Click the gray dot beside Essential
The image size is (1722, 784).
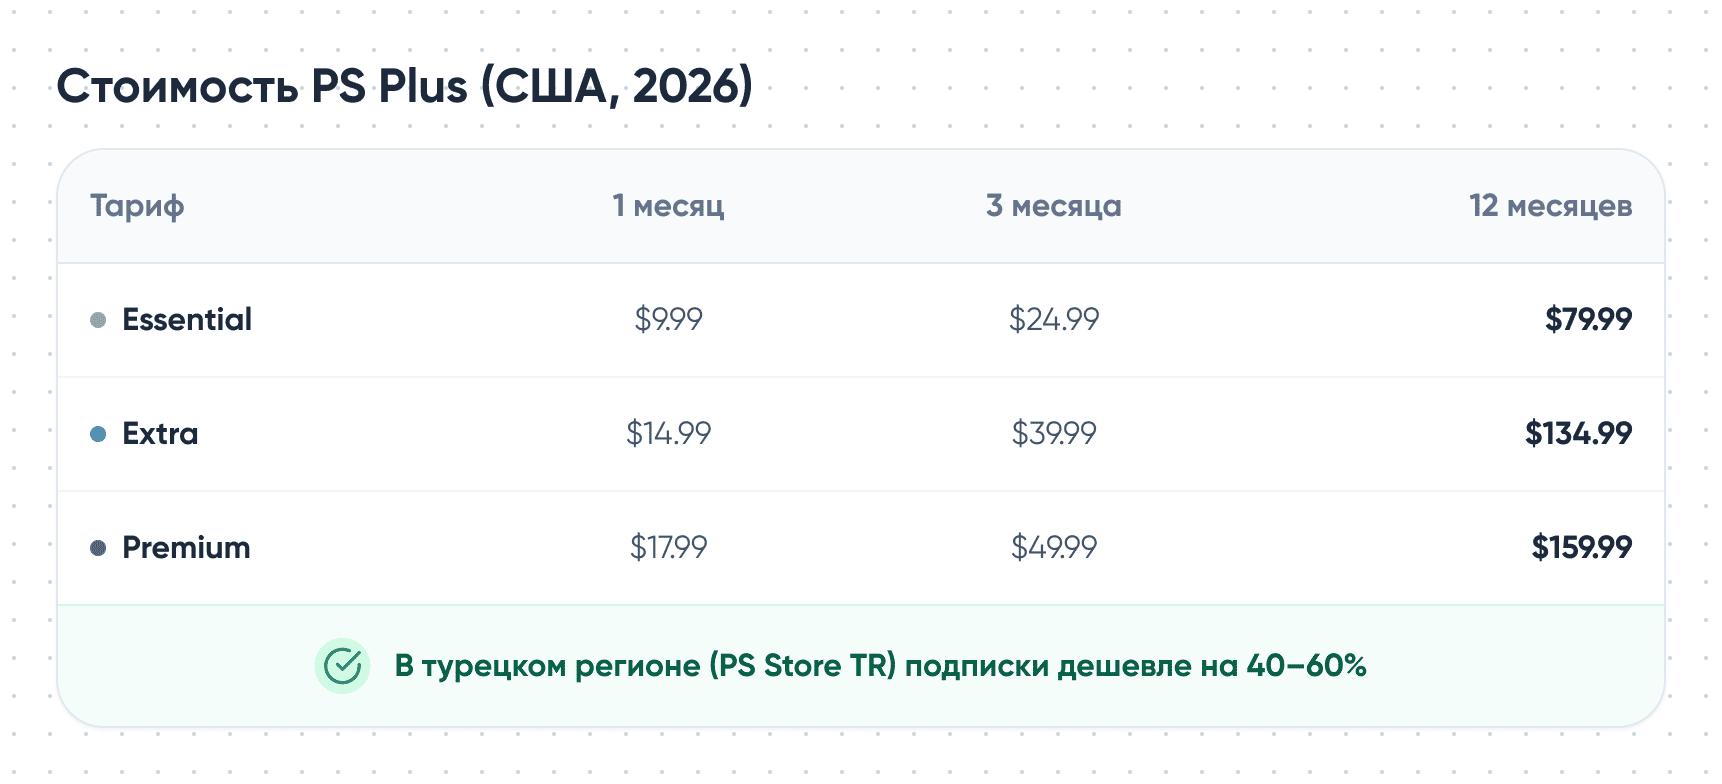98,320
